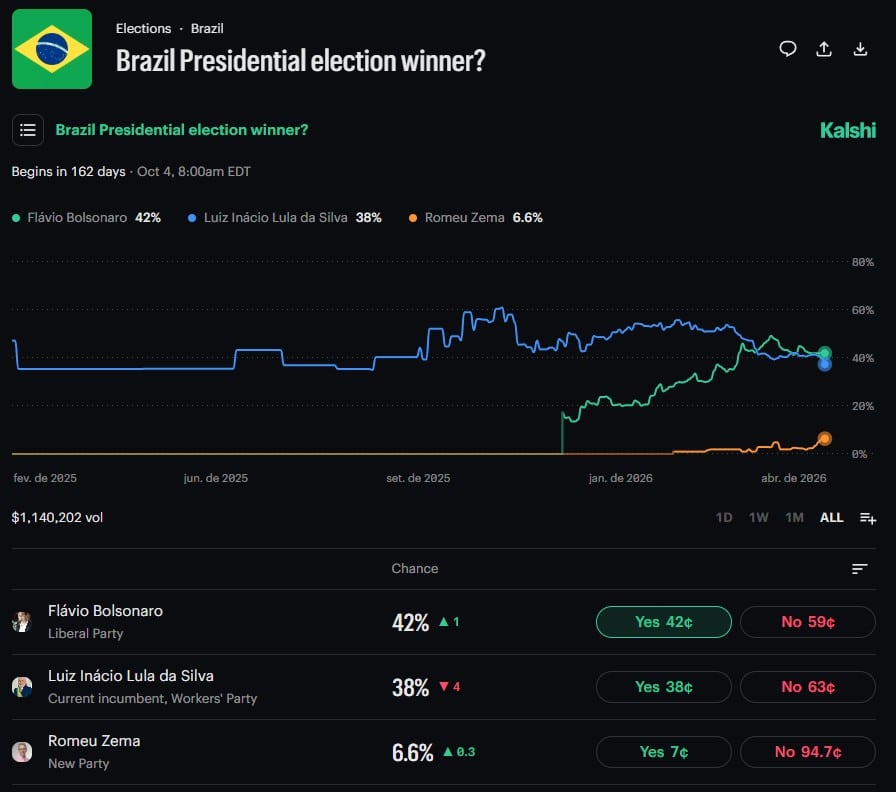Select the 1M time range

794,518
